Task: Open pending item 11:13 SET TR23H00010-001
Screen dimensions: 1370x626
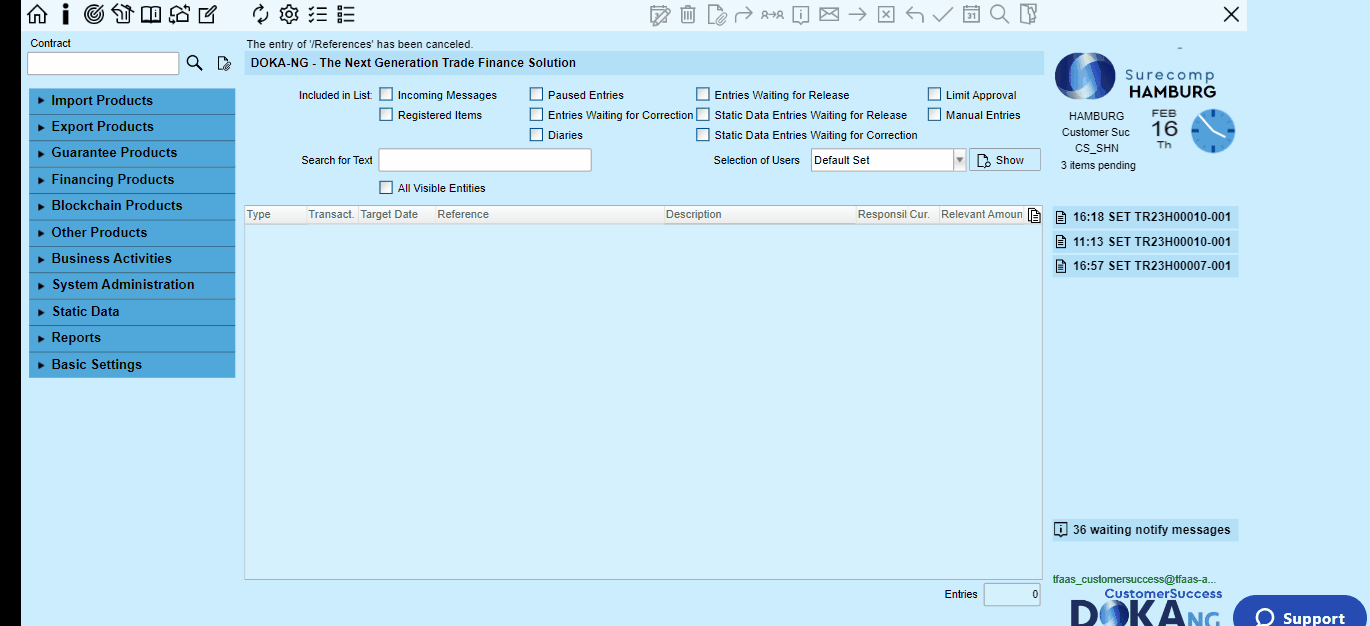Action: tap(1145, 242)
